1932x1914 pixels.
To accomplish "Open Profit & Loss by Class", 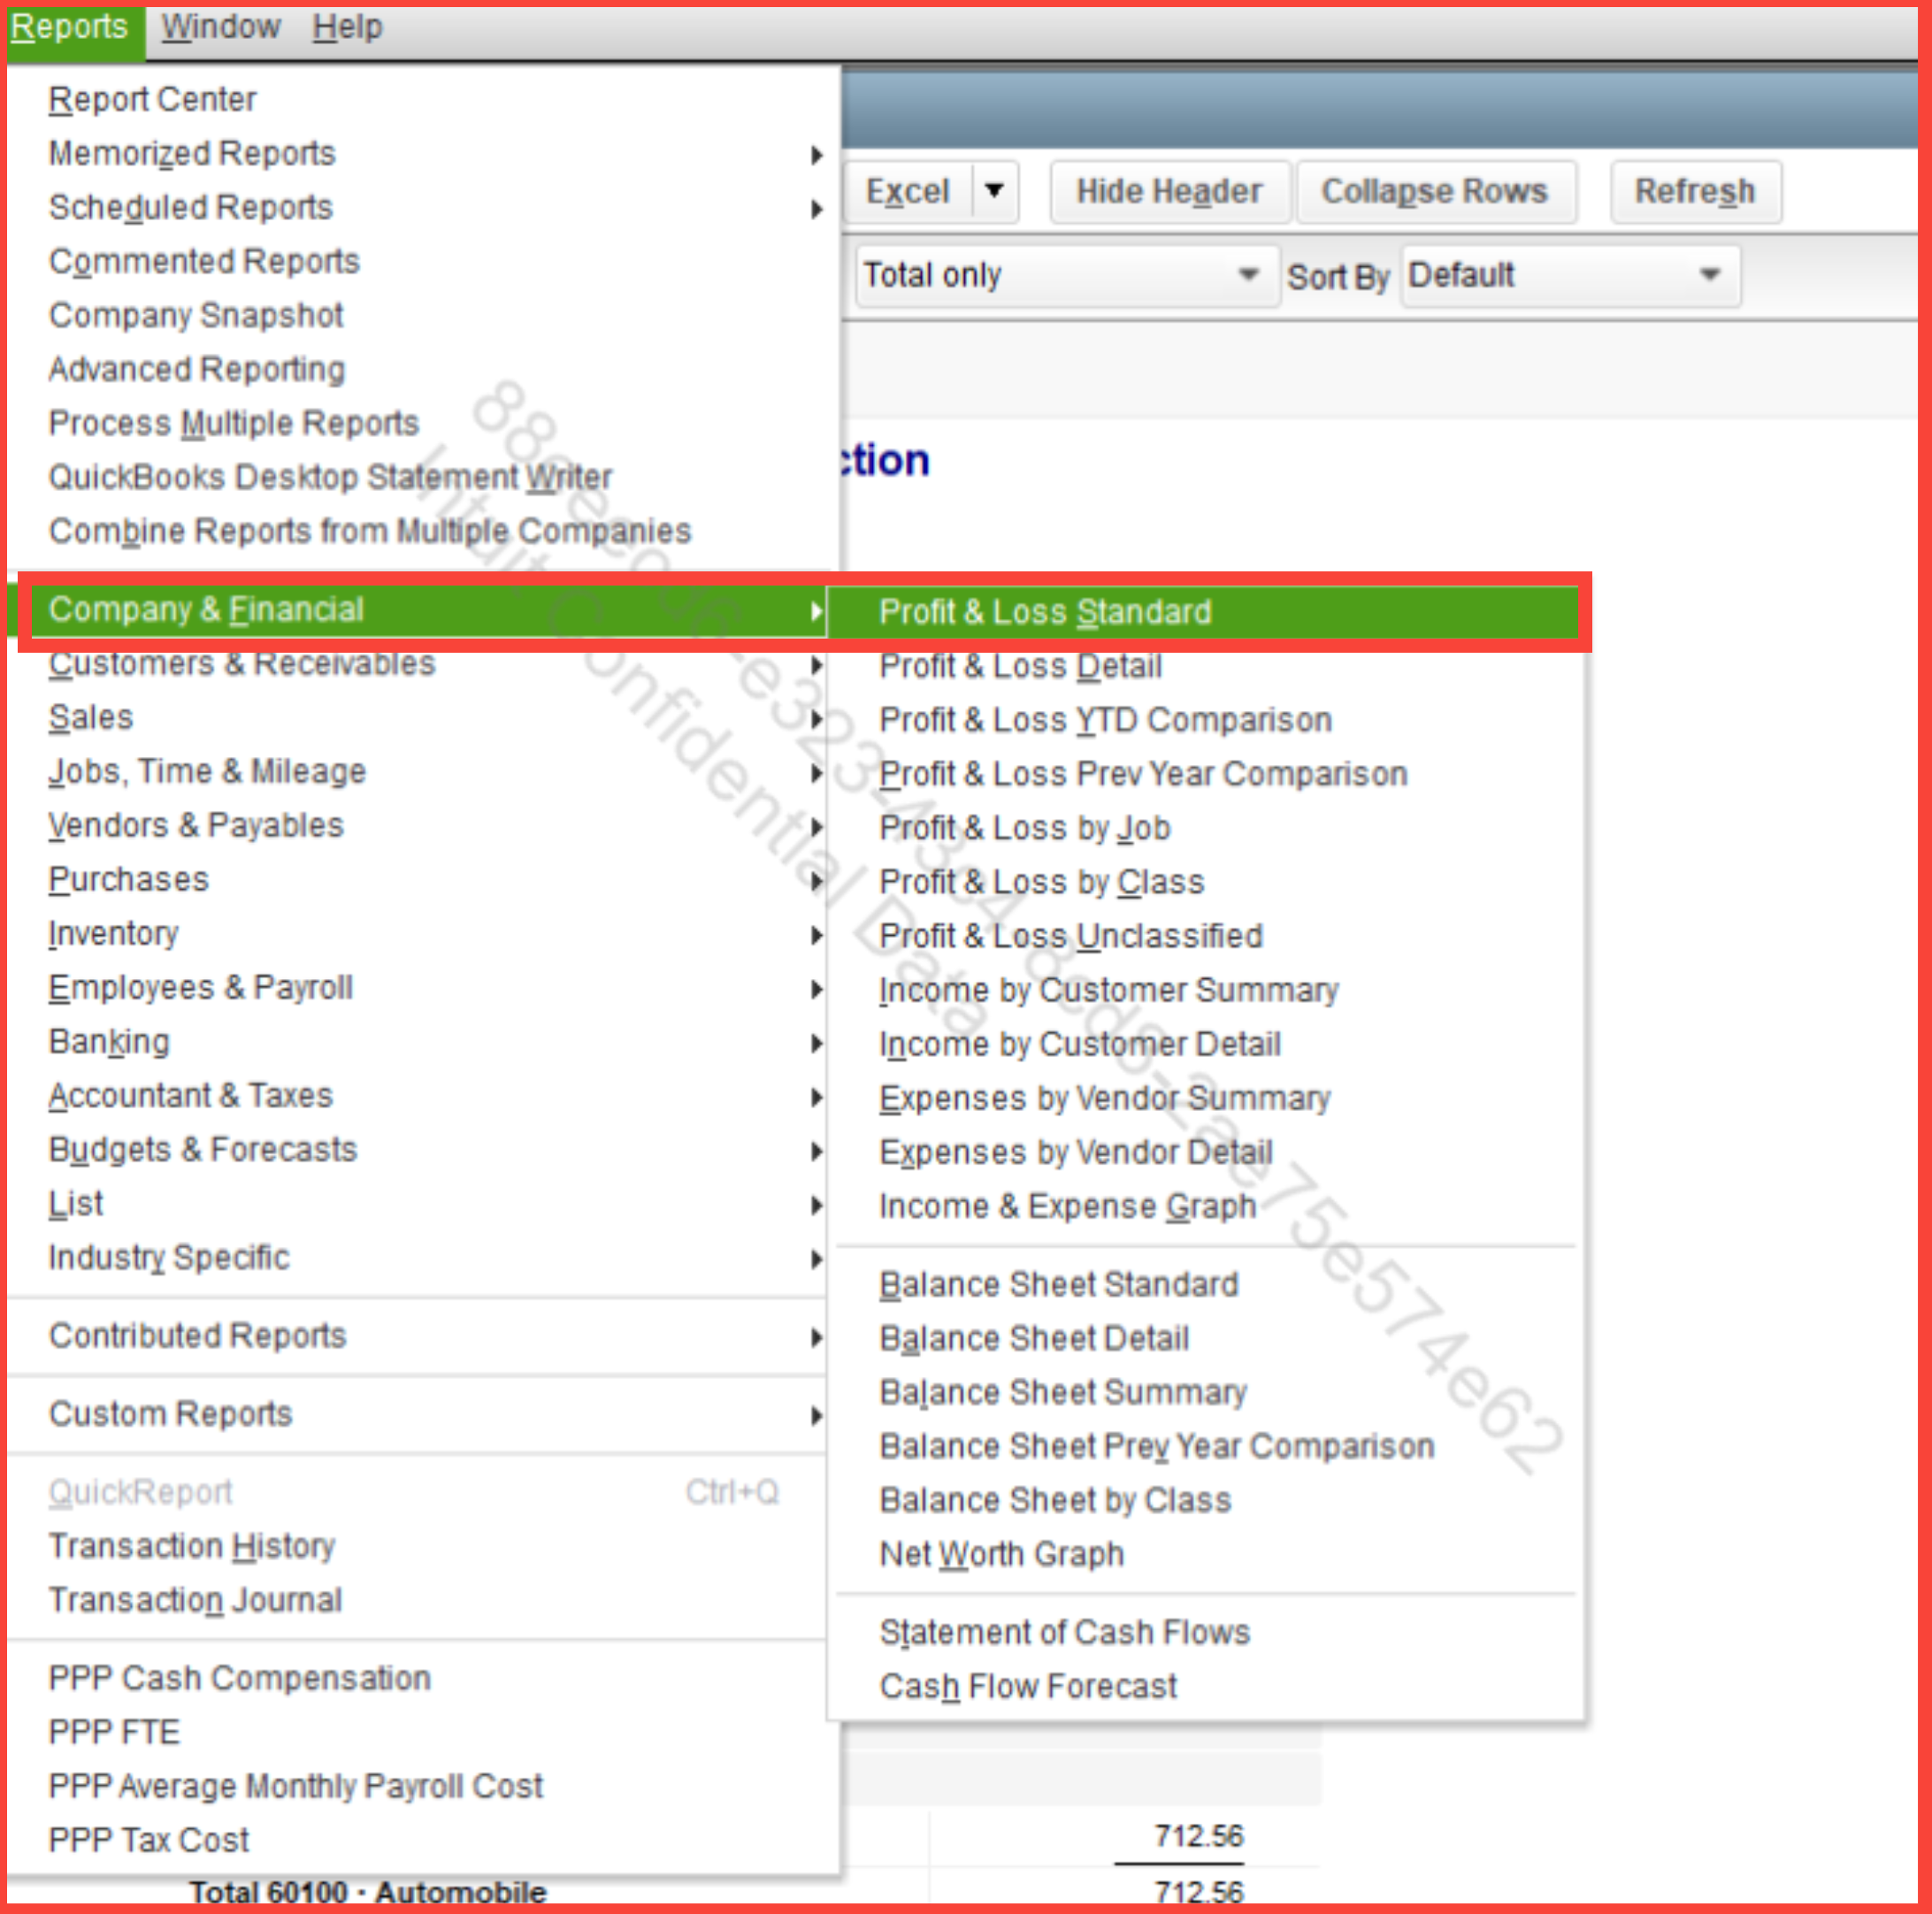I will click(x=1042, y=882).
